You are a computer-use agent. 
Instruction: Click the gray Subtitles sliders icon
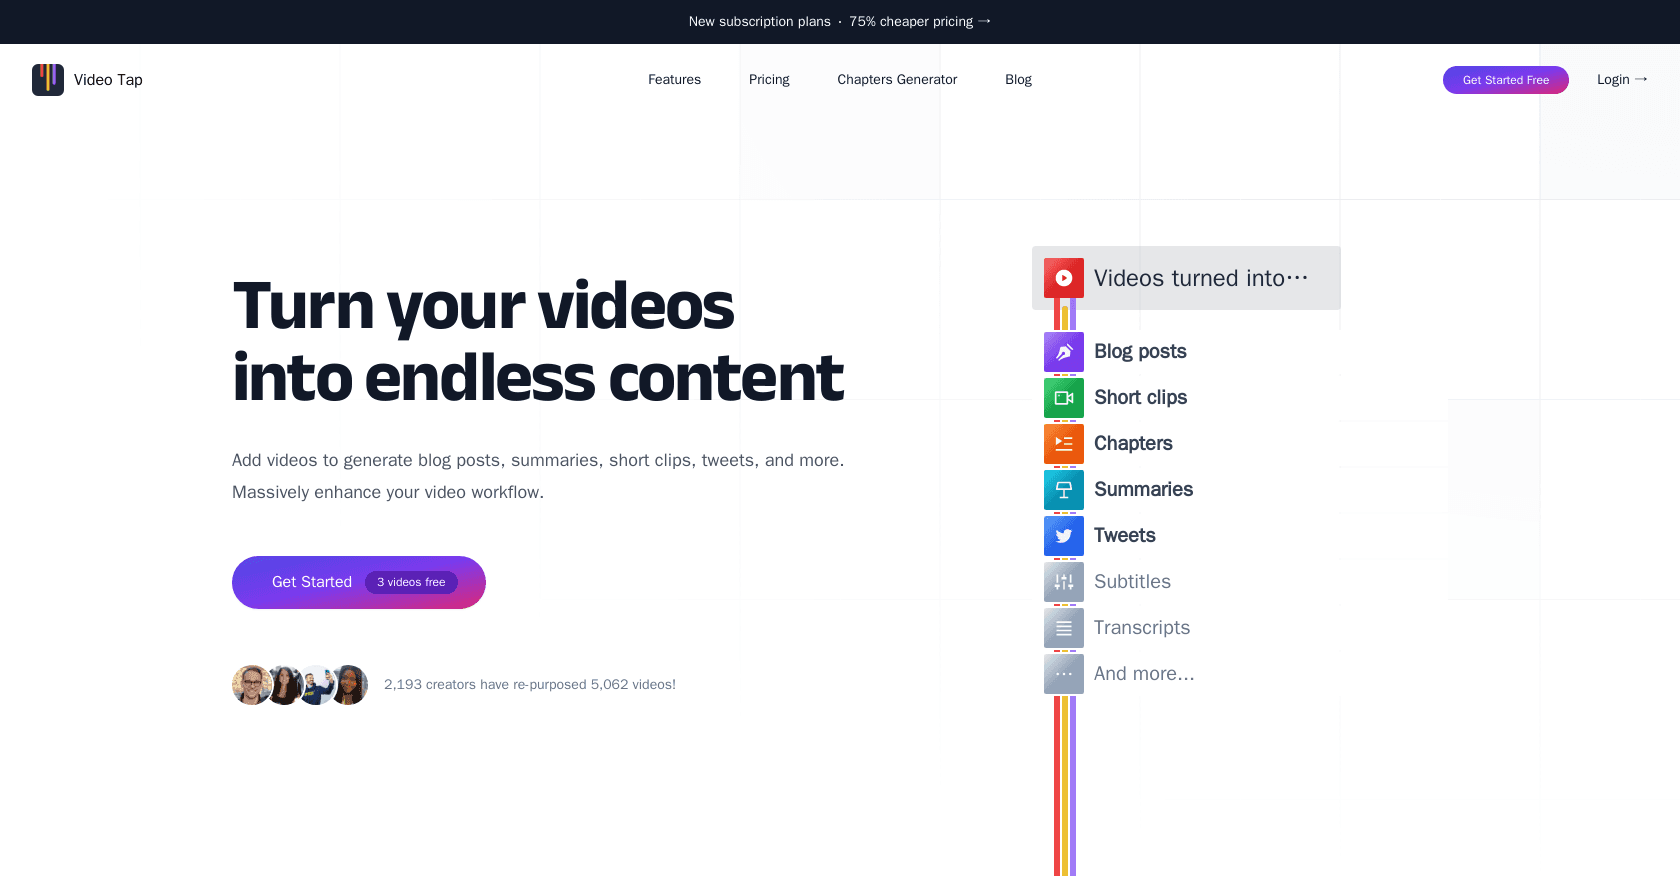click(x=1064, y=582)
